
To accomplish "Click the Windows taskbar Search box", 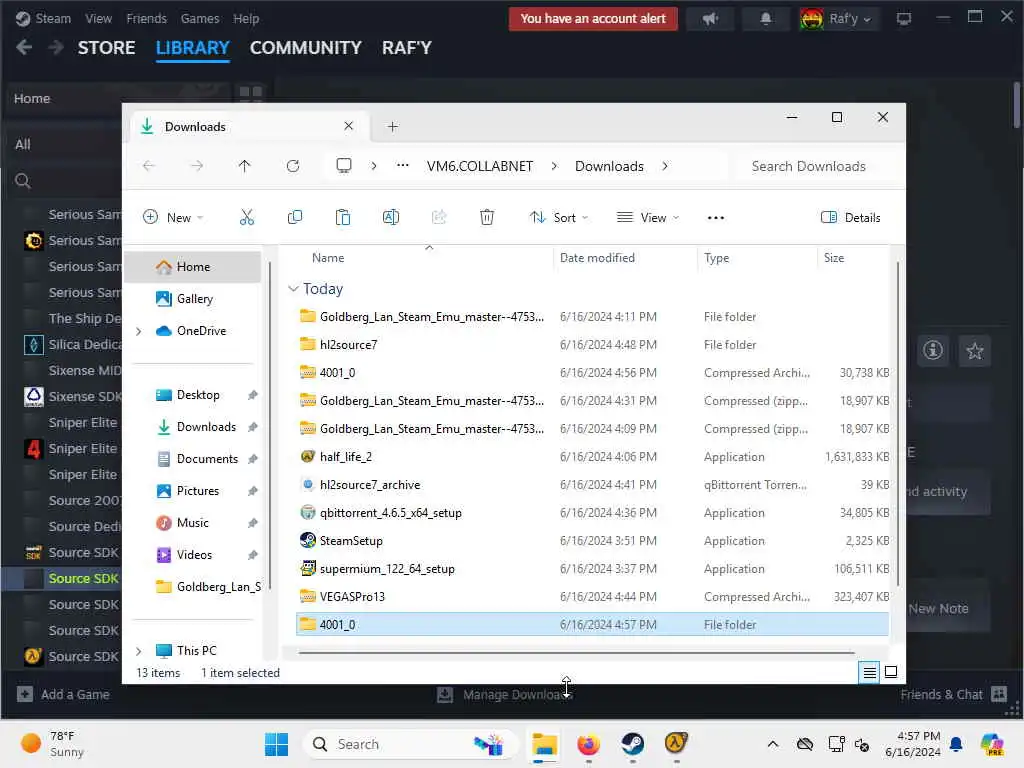I will tap(410, 744).
